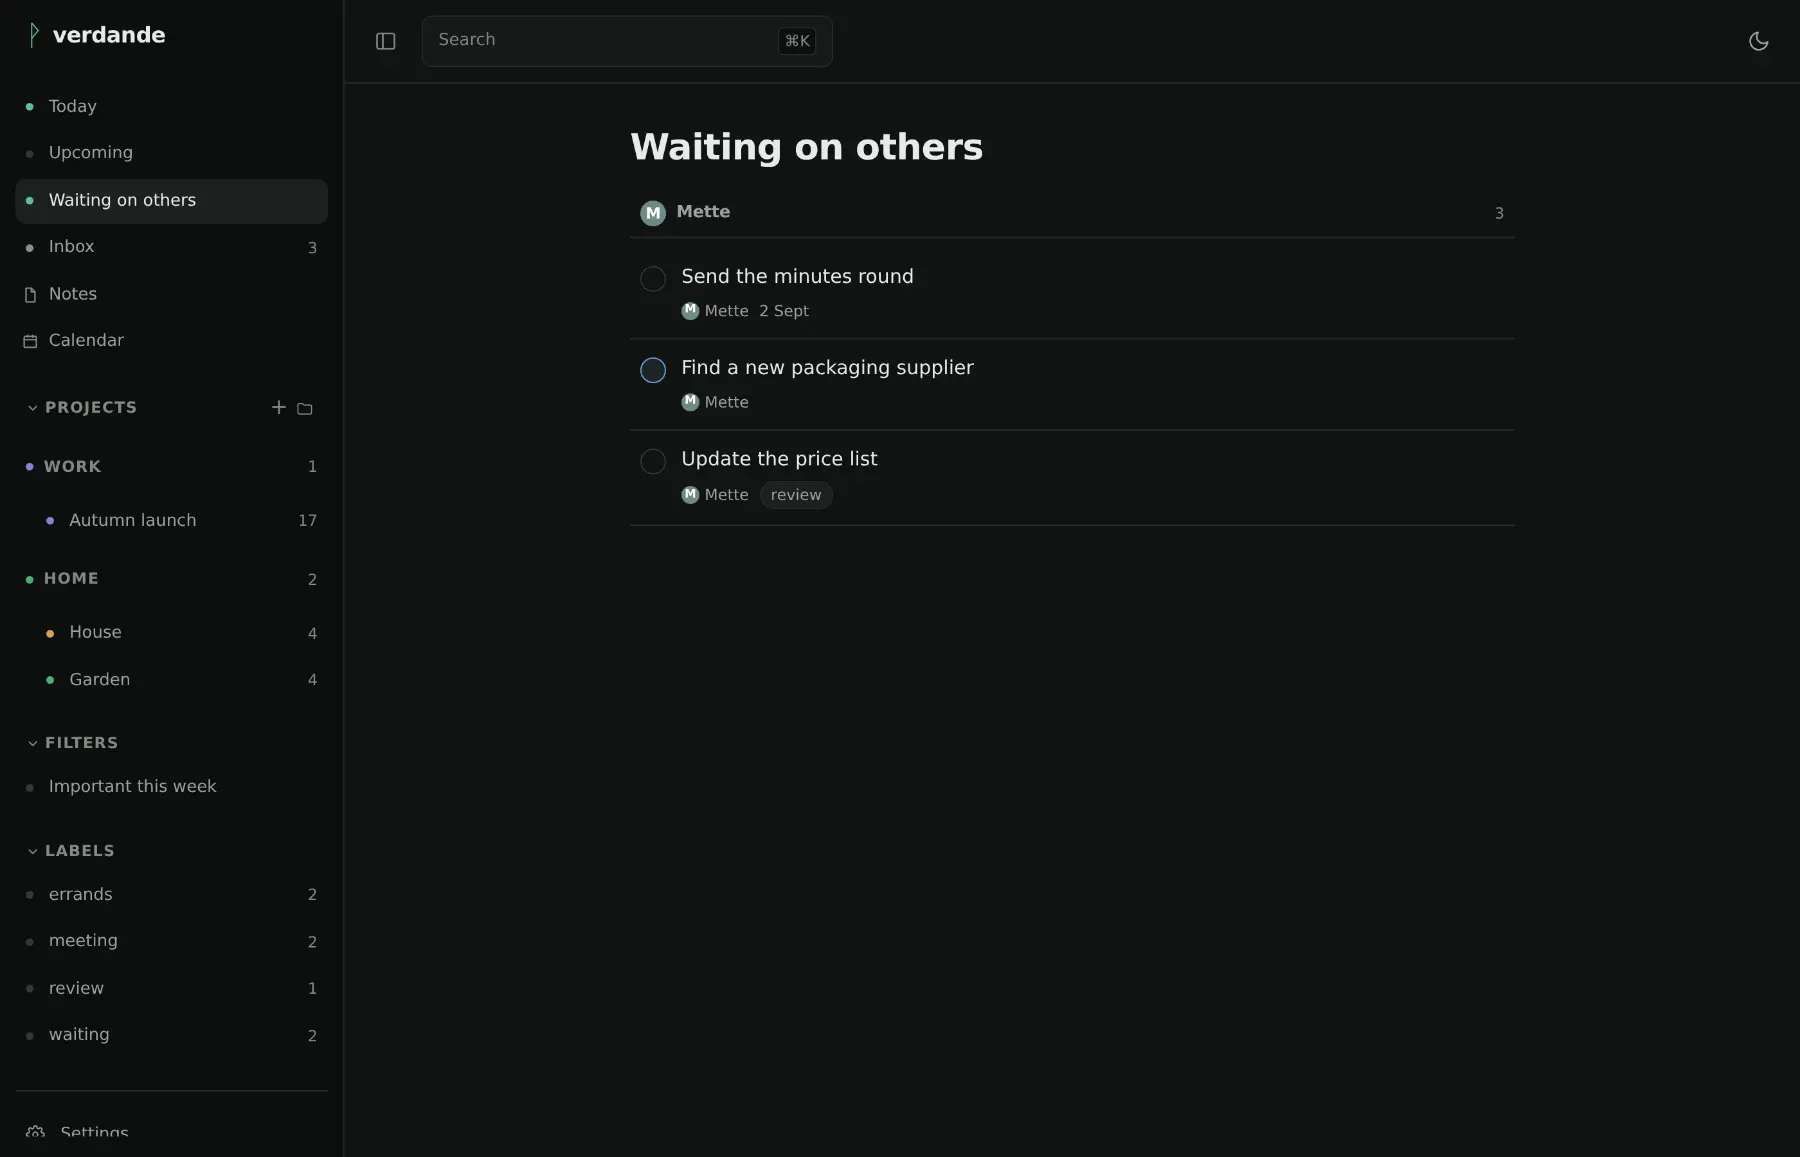Create a new project folder icon
This screenshot has height=1157, width=1800.
coord(305,408)
